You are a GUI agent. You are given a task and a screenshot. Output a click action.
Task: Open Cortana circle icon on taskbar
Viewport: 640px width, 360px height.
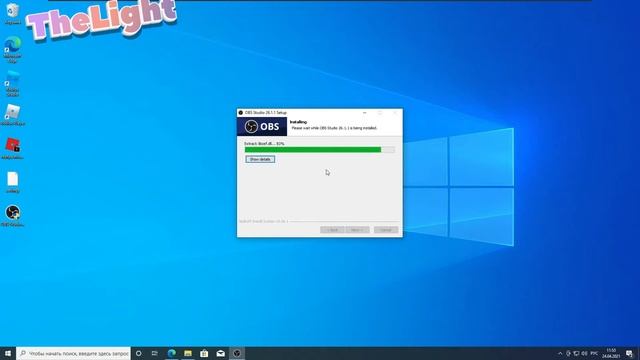point(139,353)
